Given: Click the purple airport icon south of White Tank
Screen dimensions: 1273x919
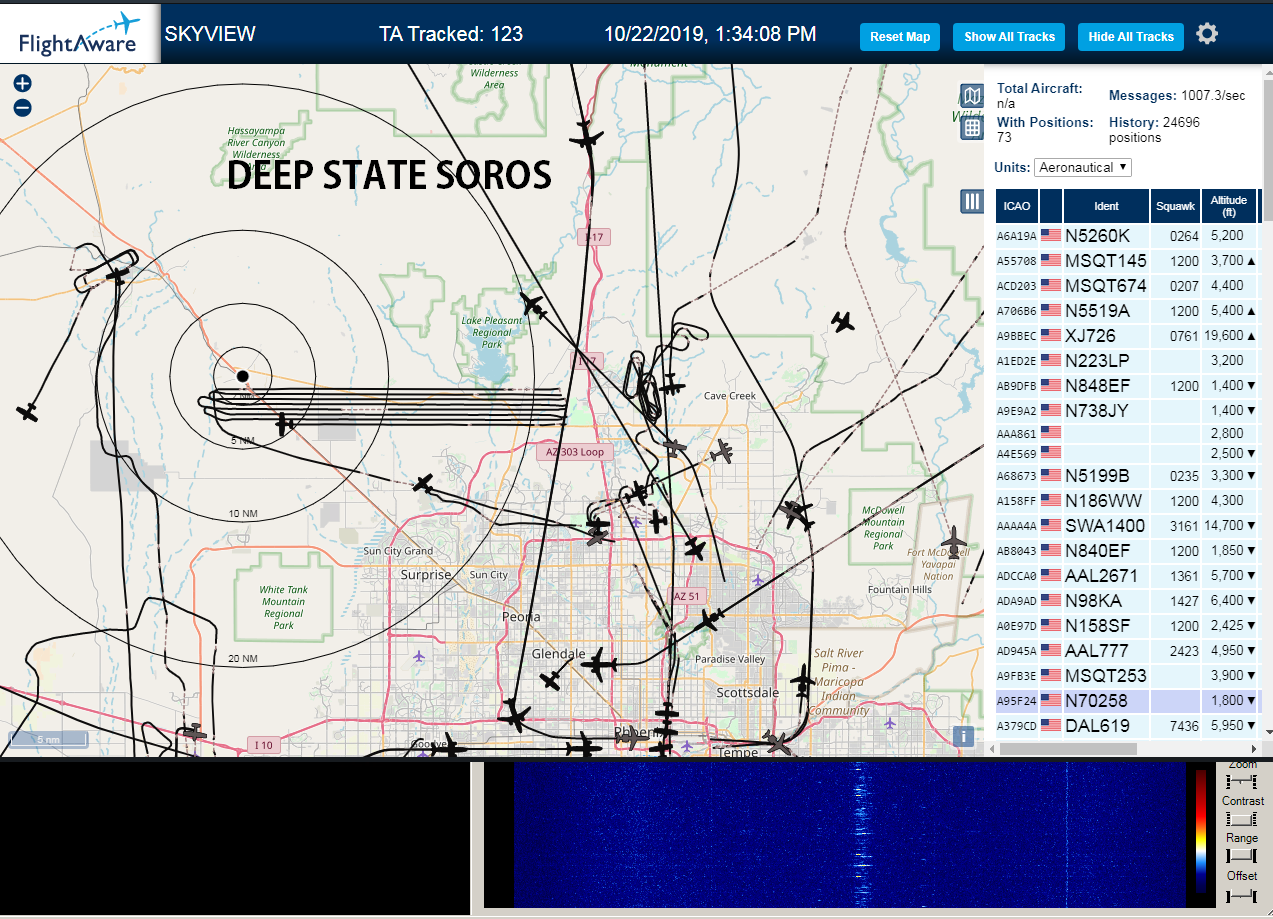Looking at the screenshot, I should pyautogui.click(x=418, y=656).
